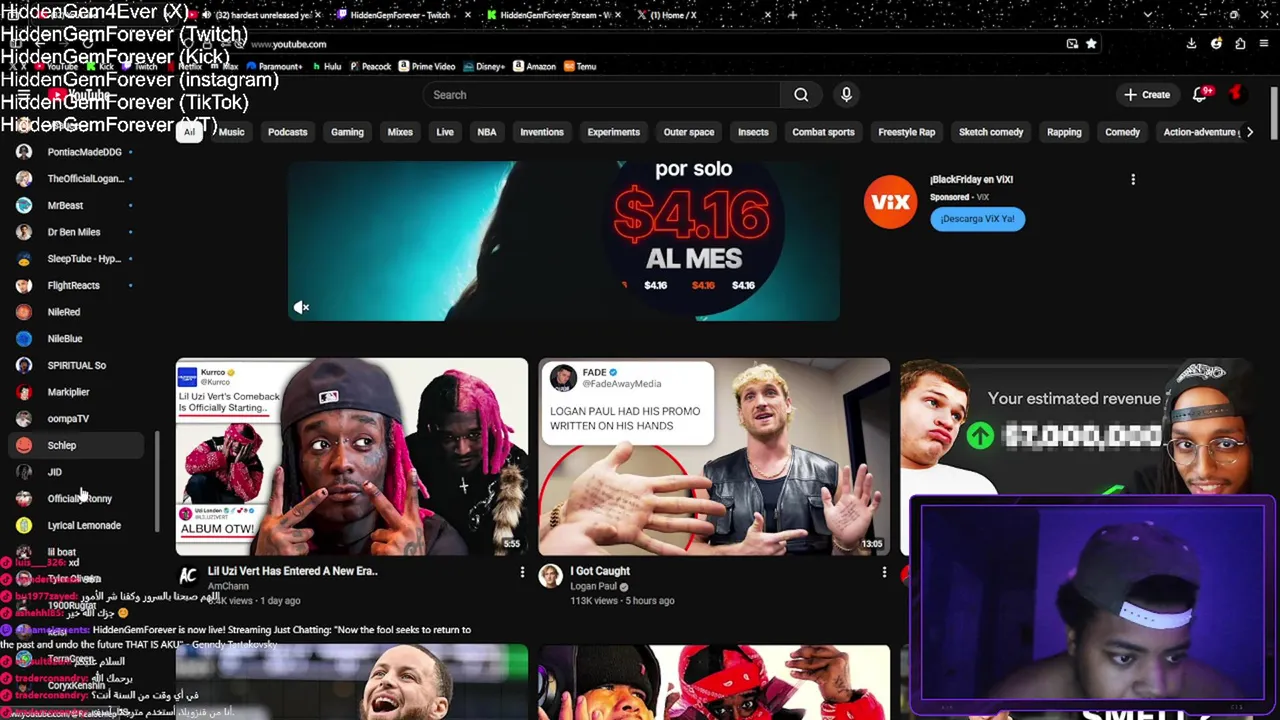Select the Music category chip
1280x720 pixels.
click(231, 132)
